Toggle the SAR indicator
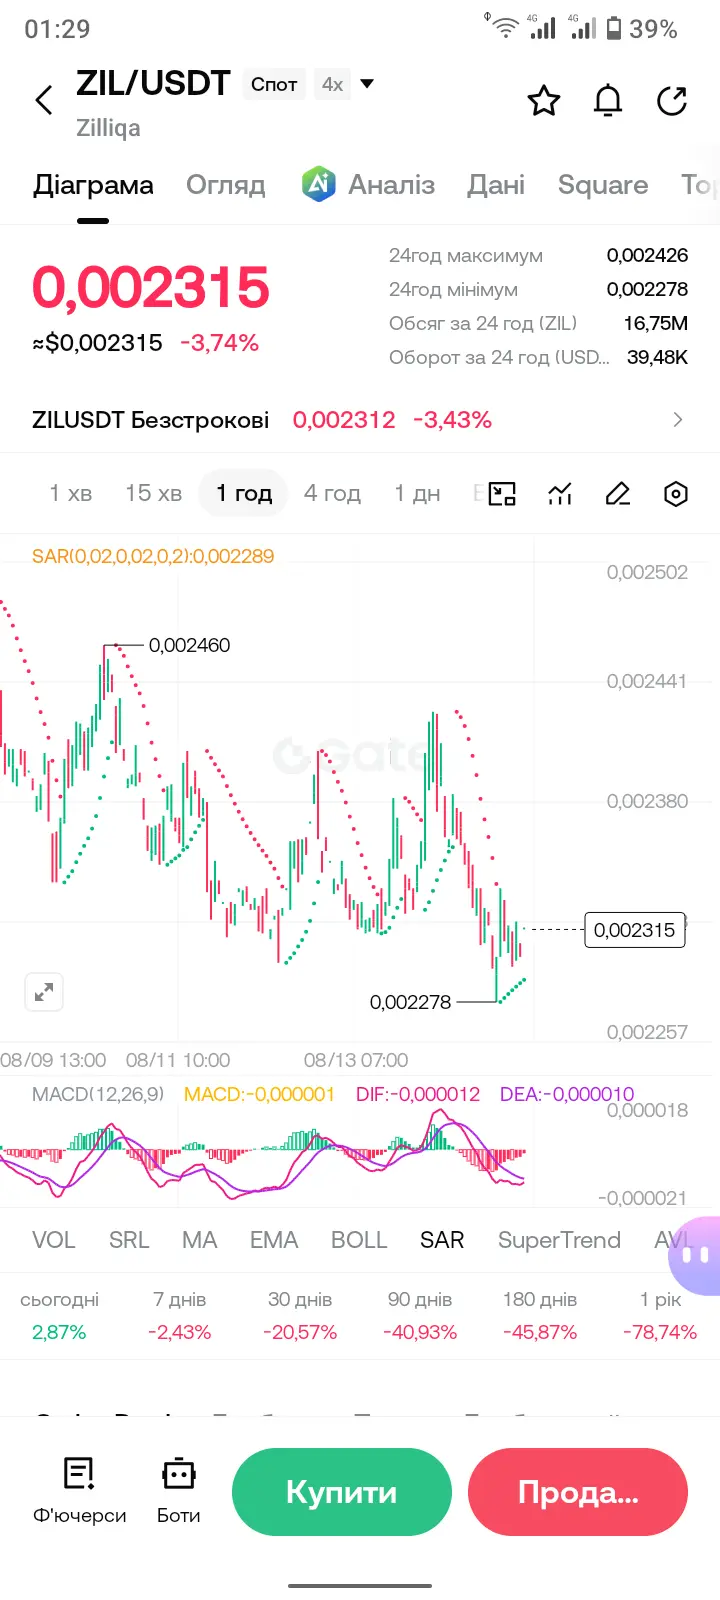The width and height of the screenshot is (720, 1600). pyautogui.click(x=442, y=1240)
